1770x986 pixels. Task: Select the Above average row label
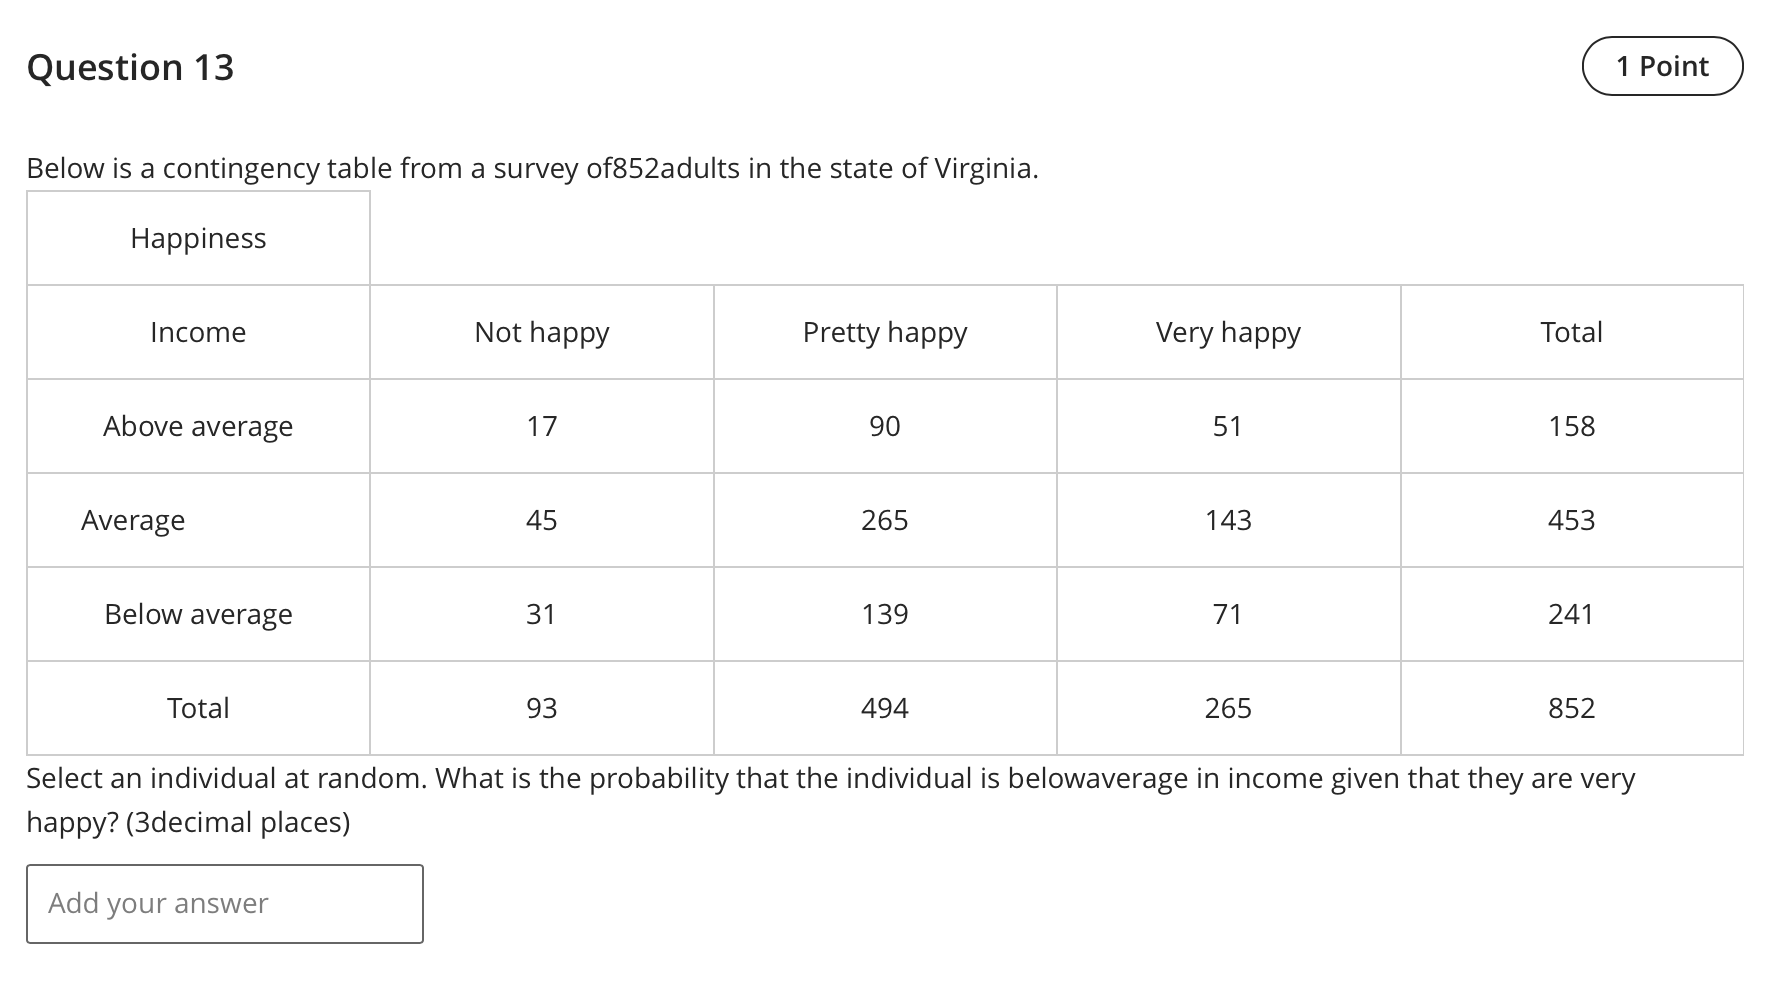(x=197, y=426)
